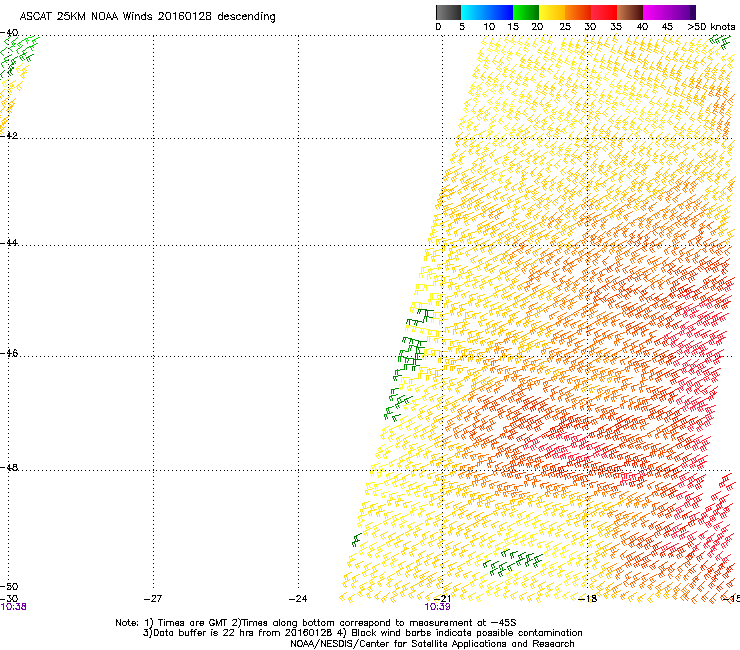Click the data buffer 22 hrs note line
Viewport: 740px width, 650px height.
click(x=362, y=633)
